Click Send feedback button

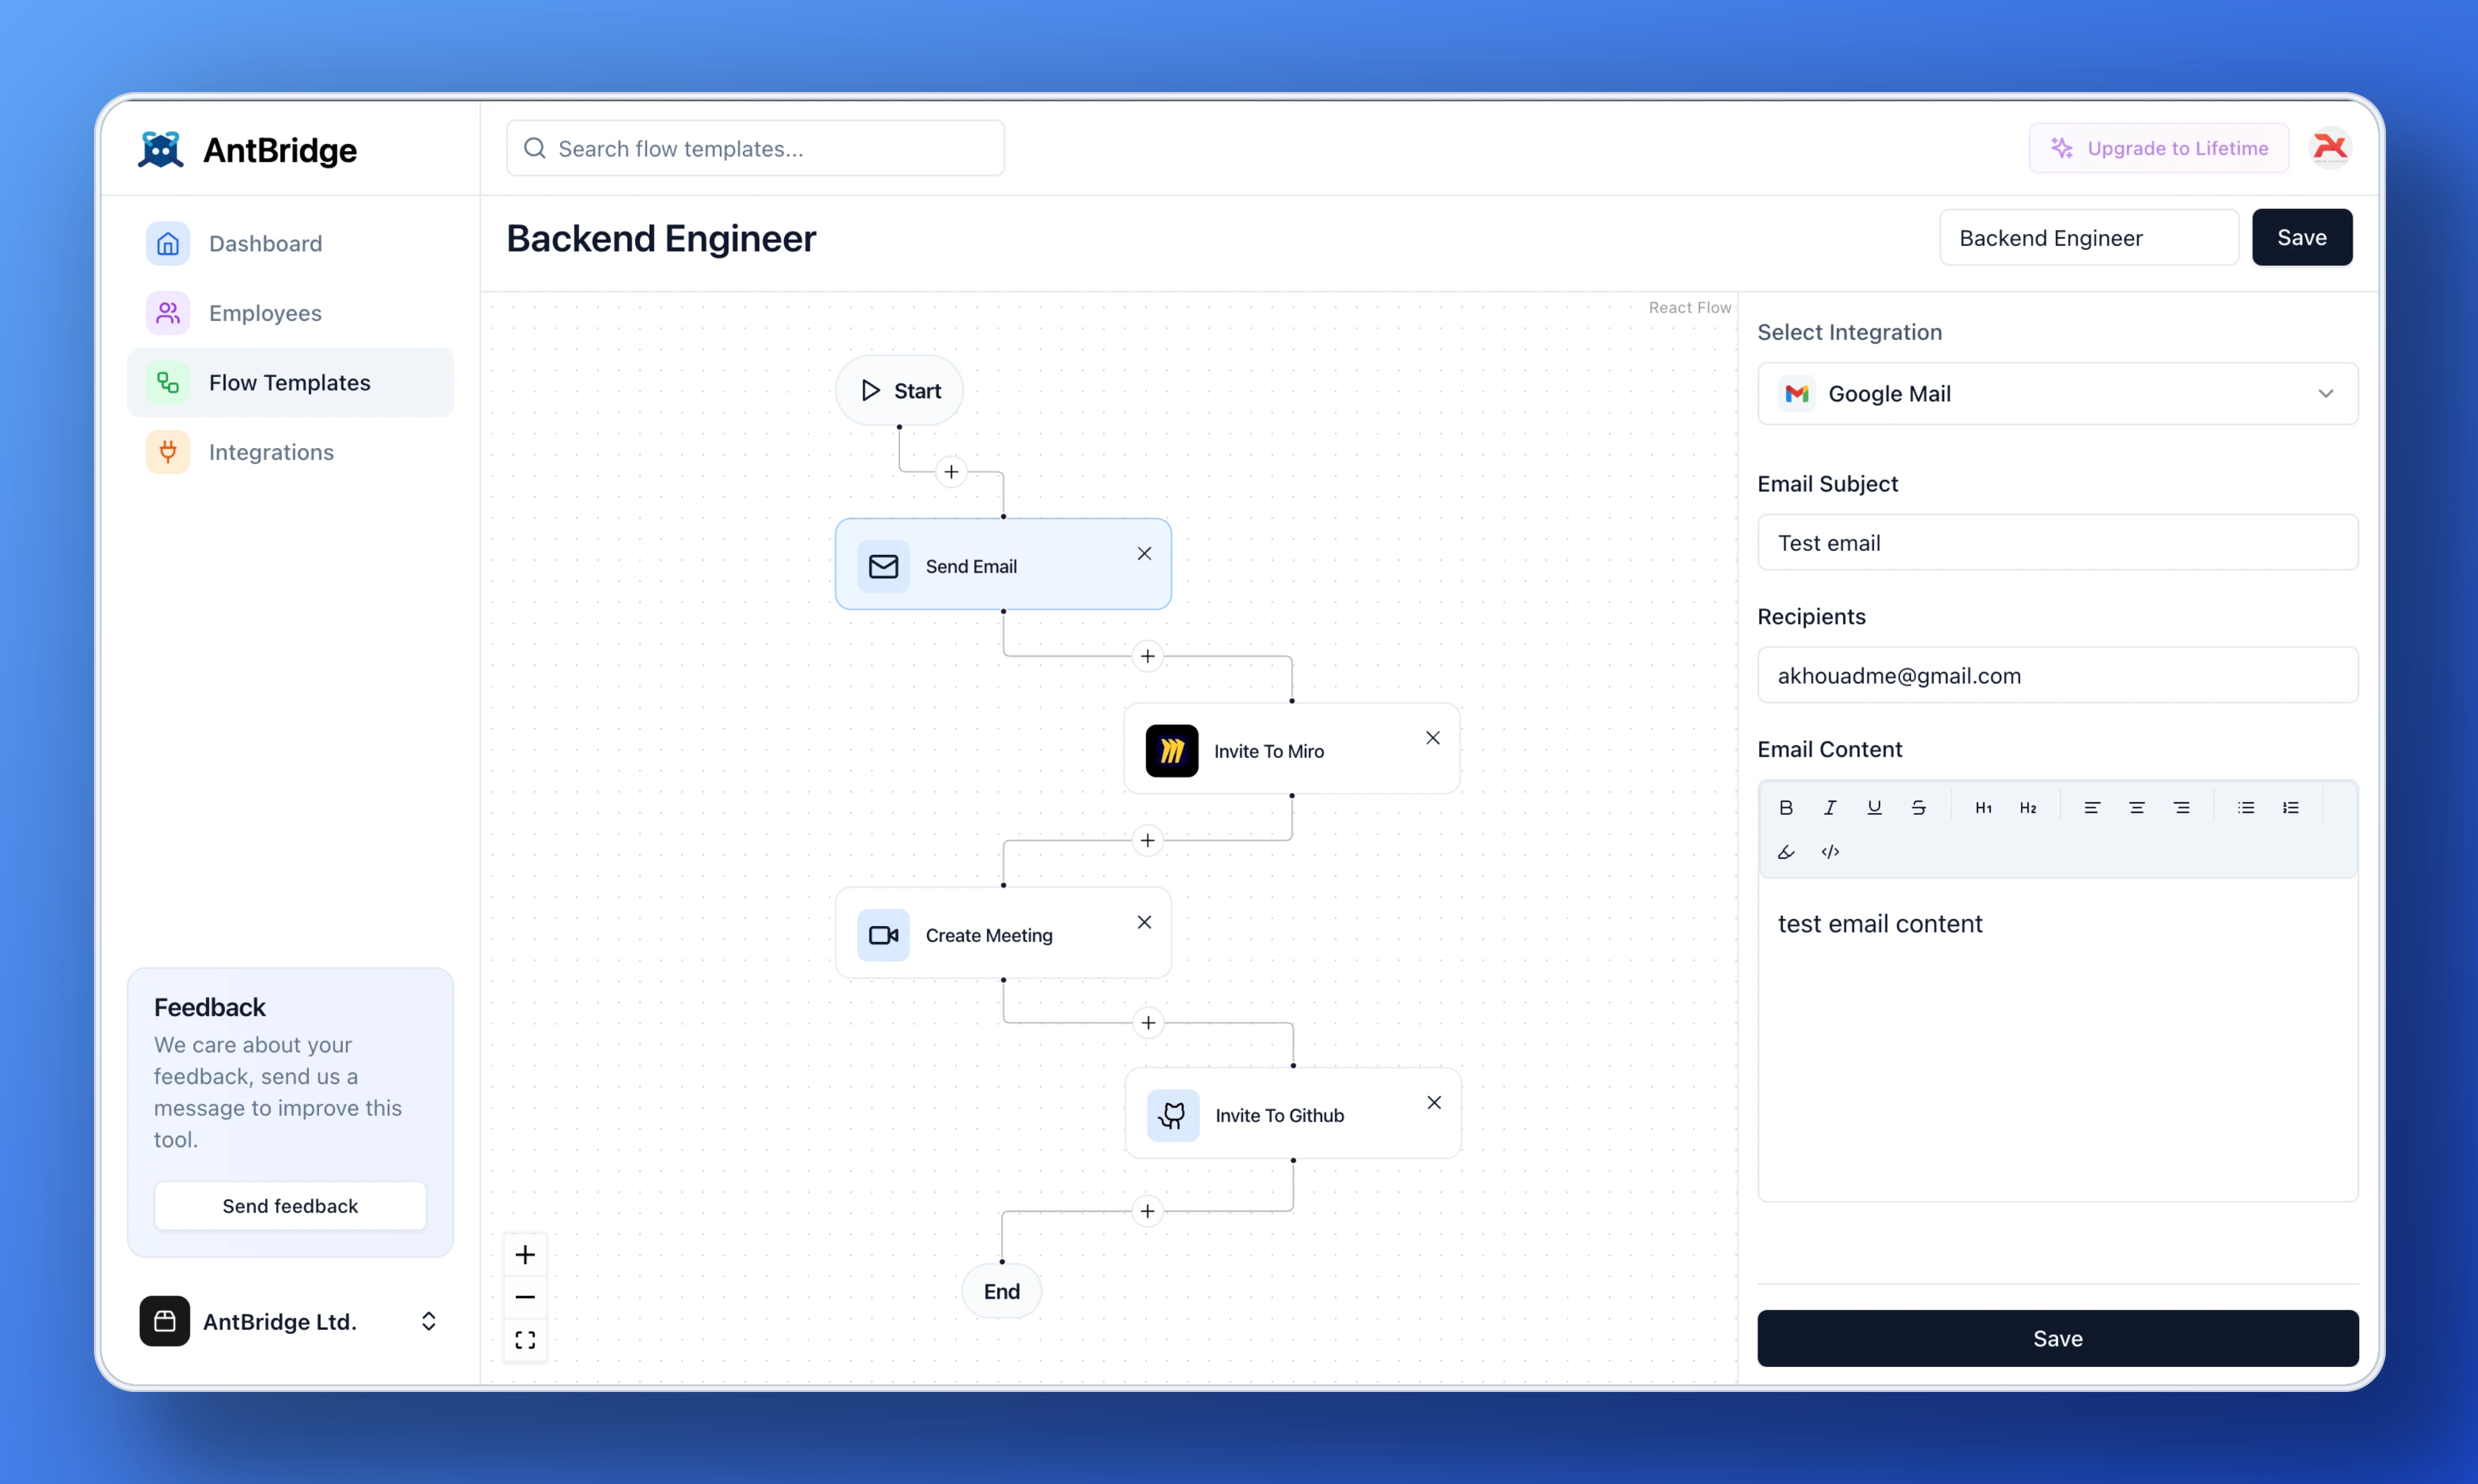click(x=290, y=1206)
